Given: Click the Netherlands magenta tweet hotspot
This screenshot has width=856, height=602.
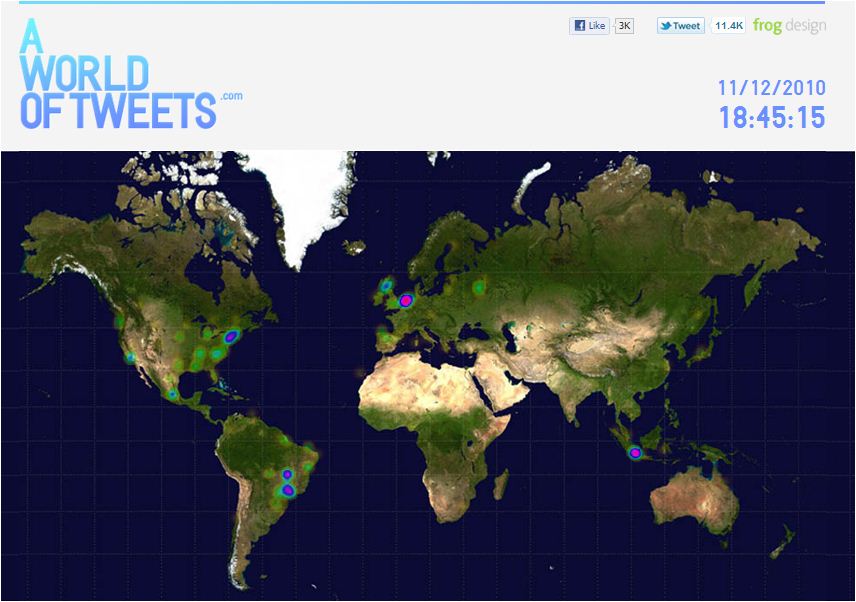Looking at the screenshot, I should (x=406, y=300).
